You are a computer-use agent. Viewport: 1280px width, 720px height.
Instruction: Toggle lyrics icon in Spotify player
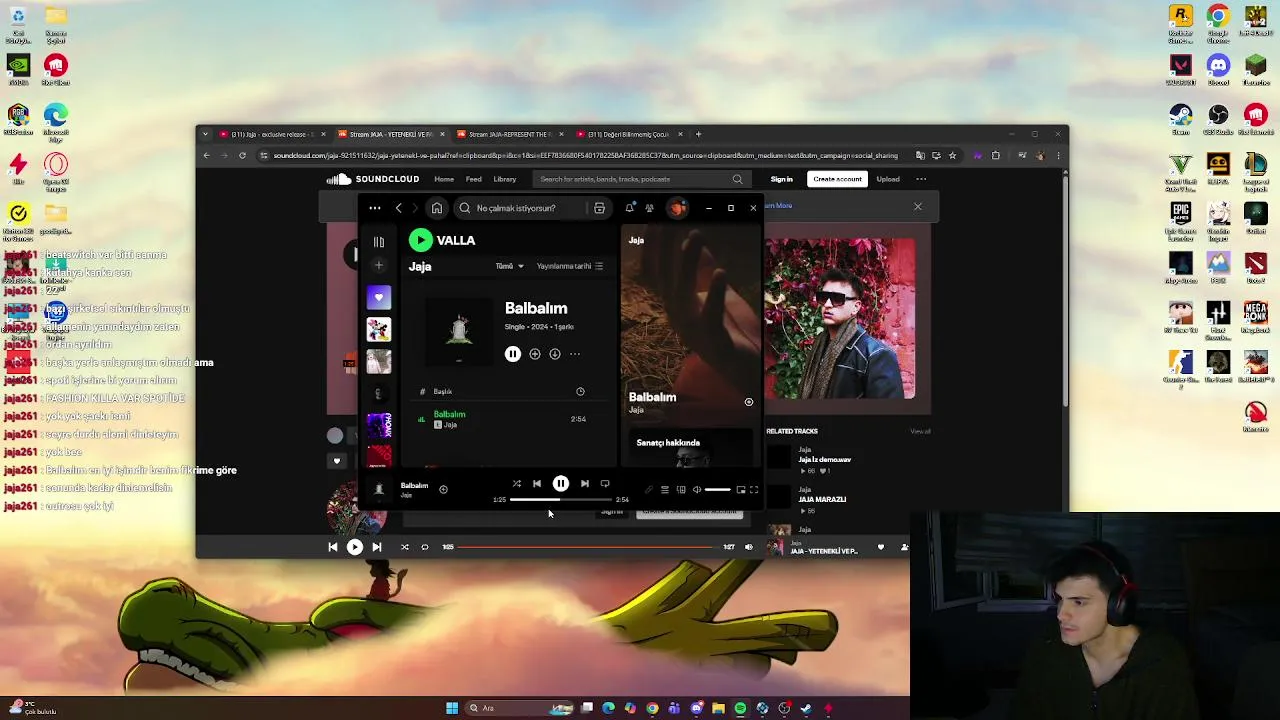649,490
